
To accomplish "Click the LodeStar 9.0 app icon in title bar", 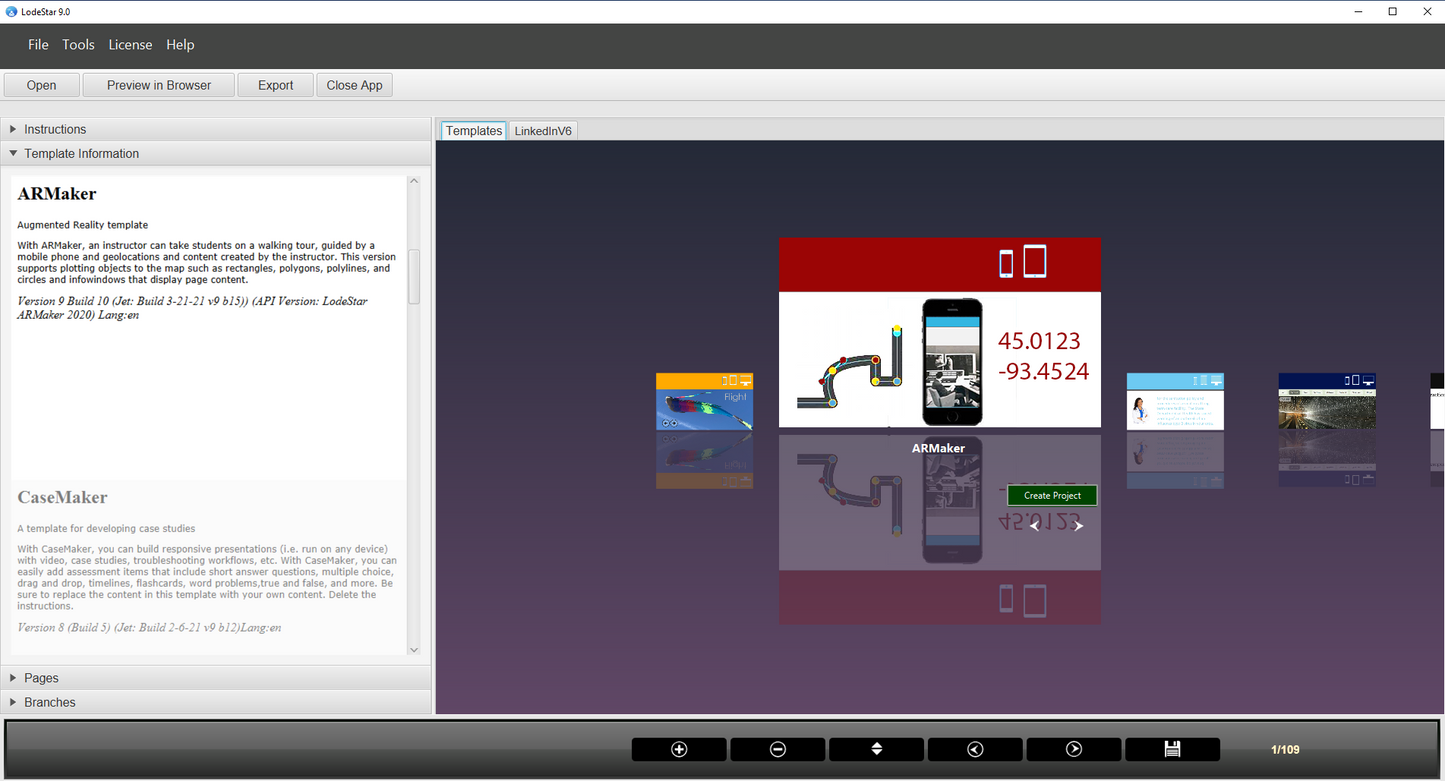I will 11,11.
